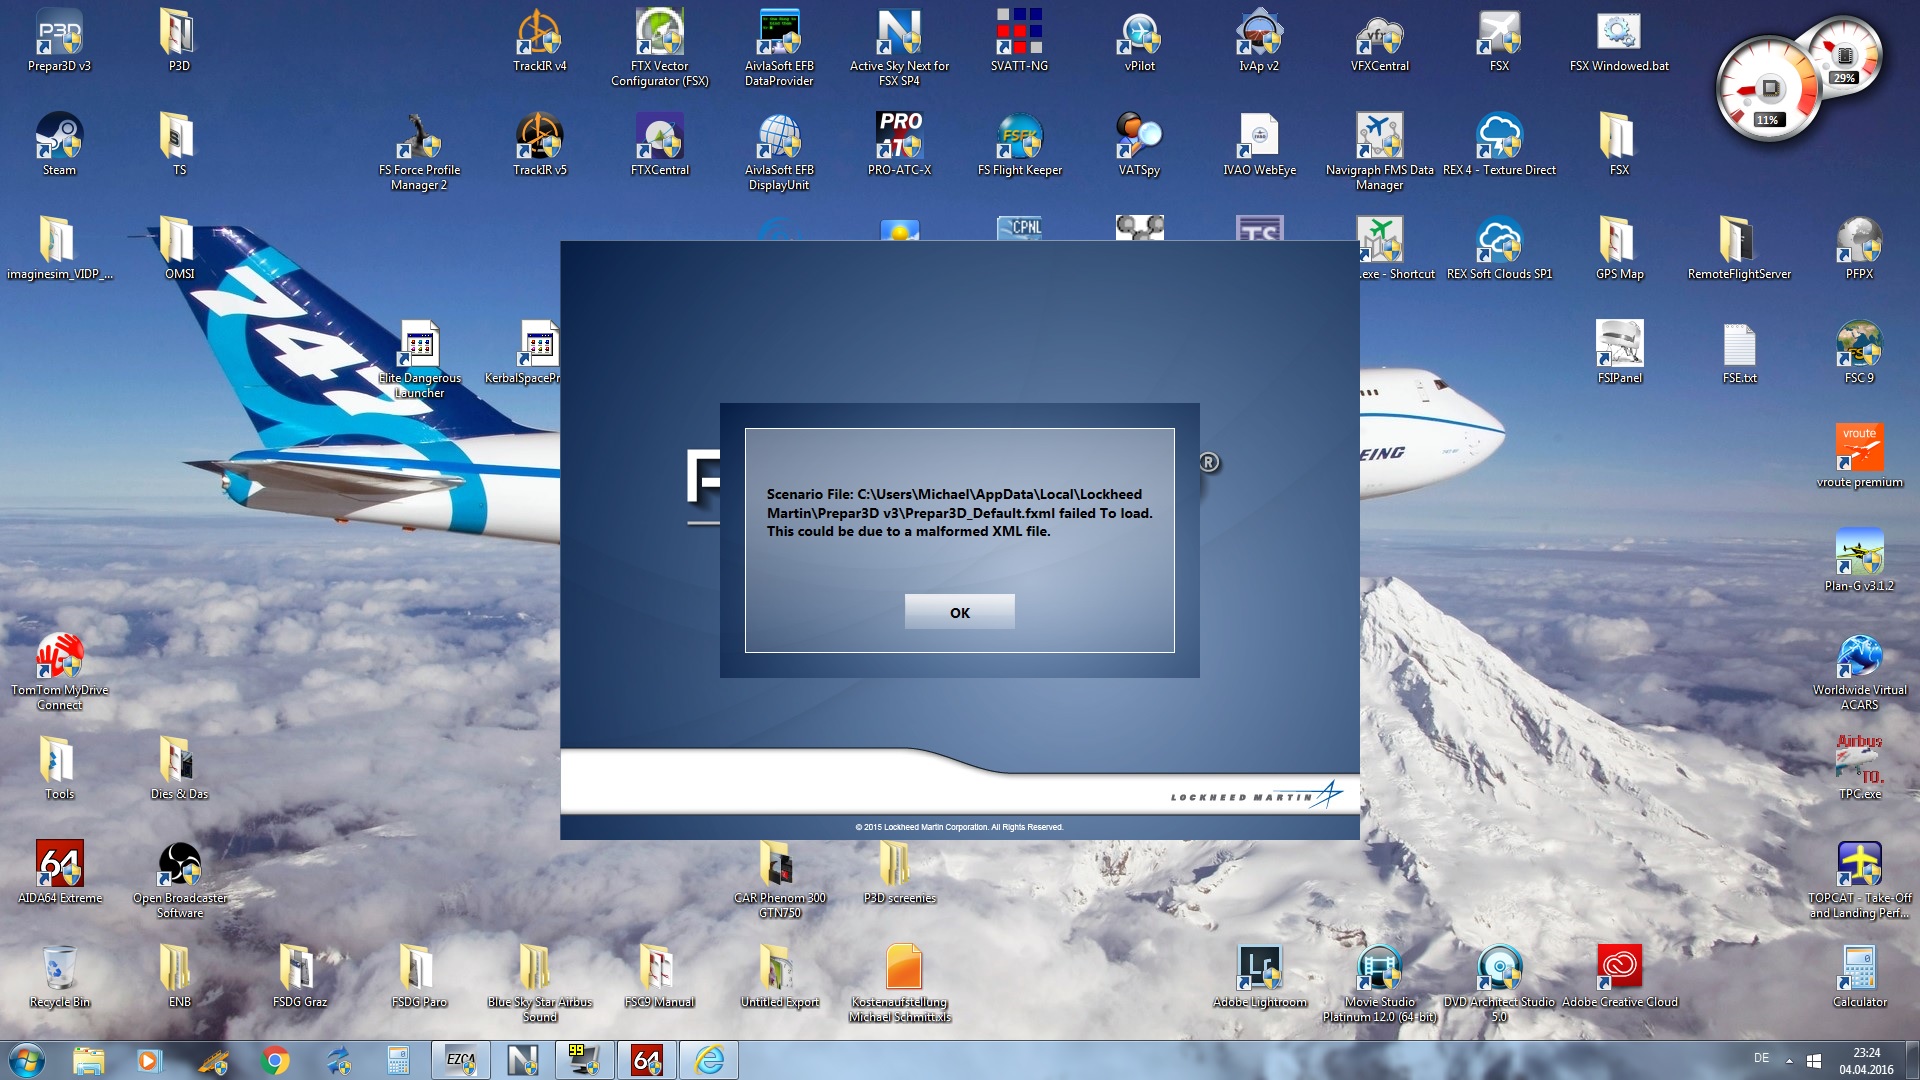Launch REX Soft Clouds SP1
Screen dimensions: 1920x1080
(1499, 248)
